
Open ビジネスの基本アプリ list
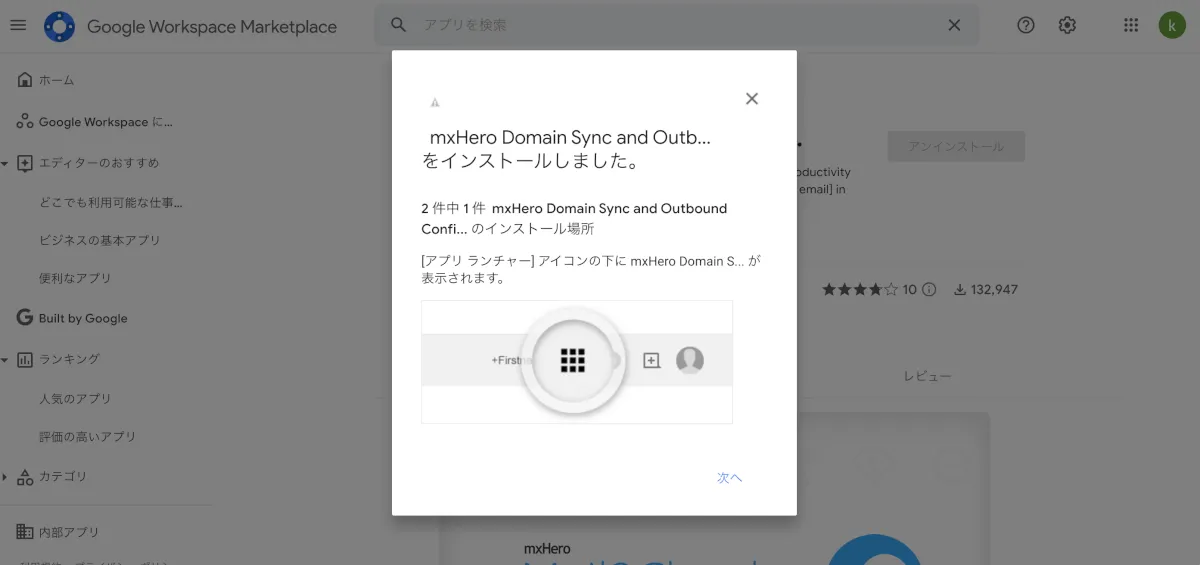point(99,240)
